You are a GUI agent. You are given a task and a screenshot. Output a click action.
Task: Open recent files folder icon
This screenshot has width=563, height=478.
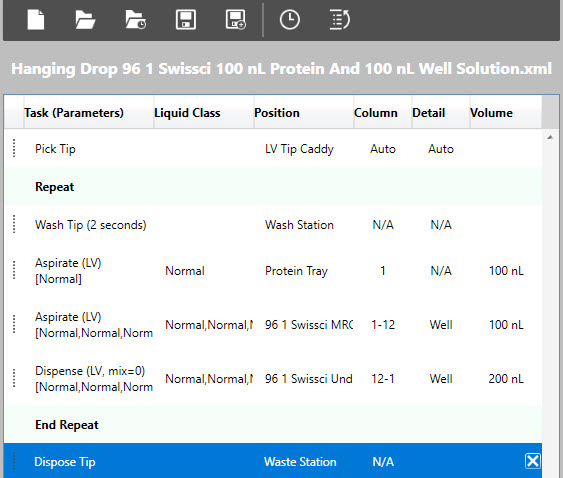pyautogui.click(x=135, y=20)
